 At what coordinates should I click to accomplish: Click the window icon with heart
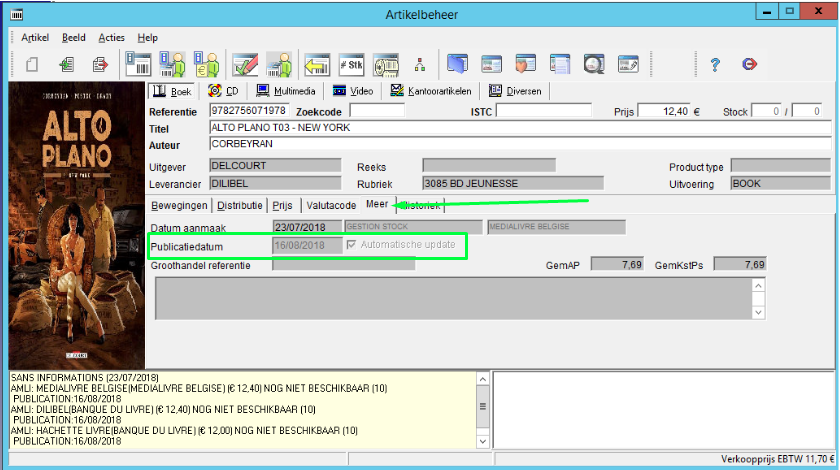pyautogui.click(x=526, y=64)
